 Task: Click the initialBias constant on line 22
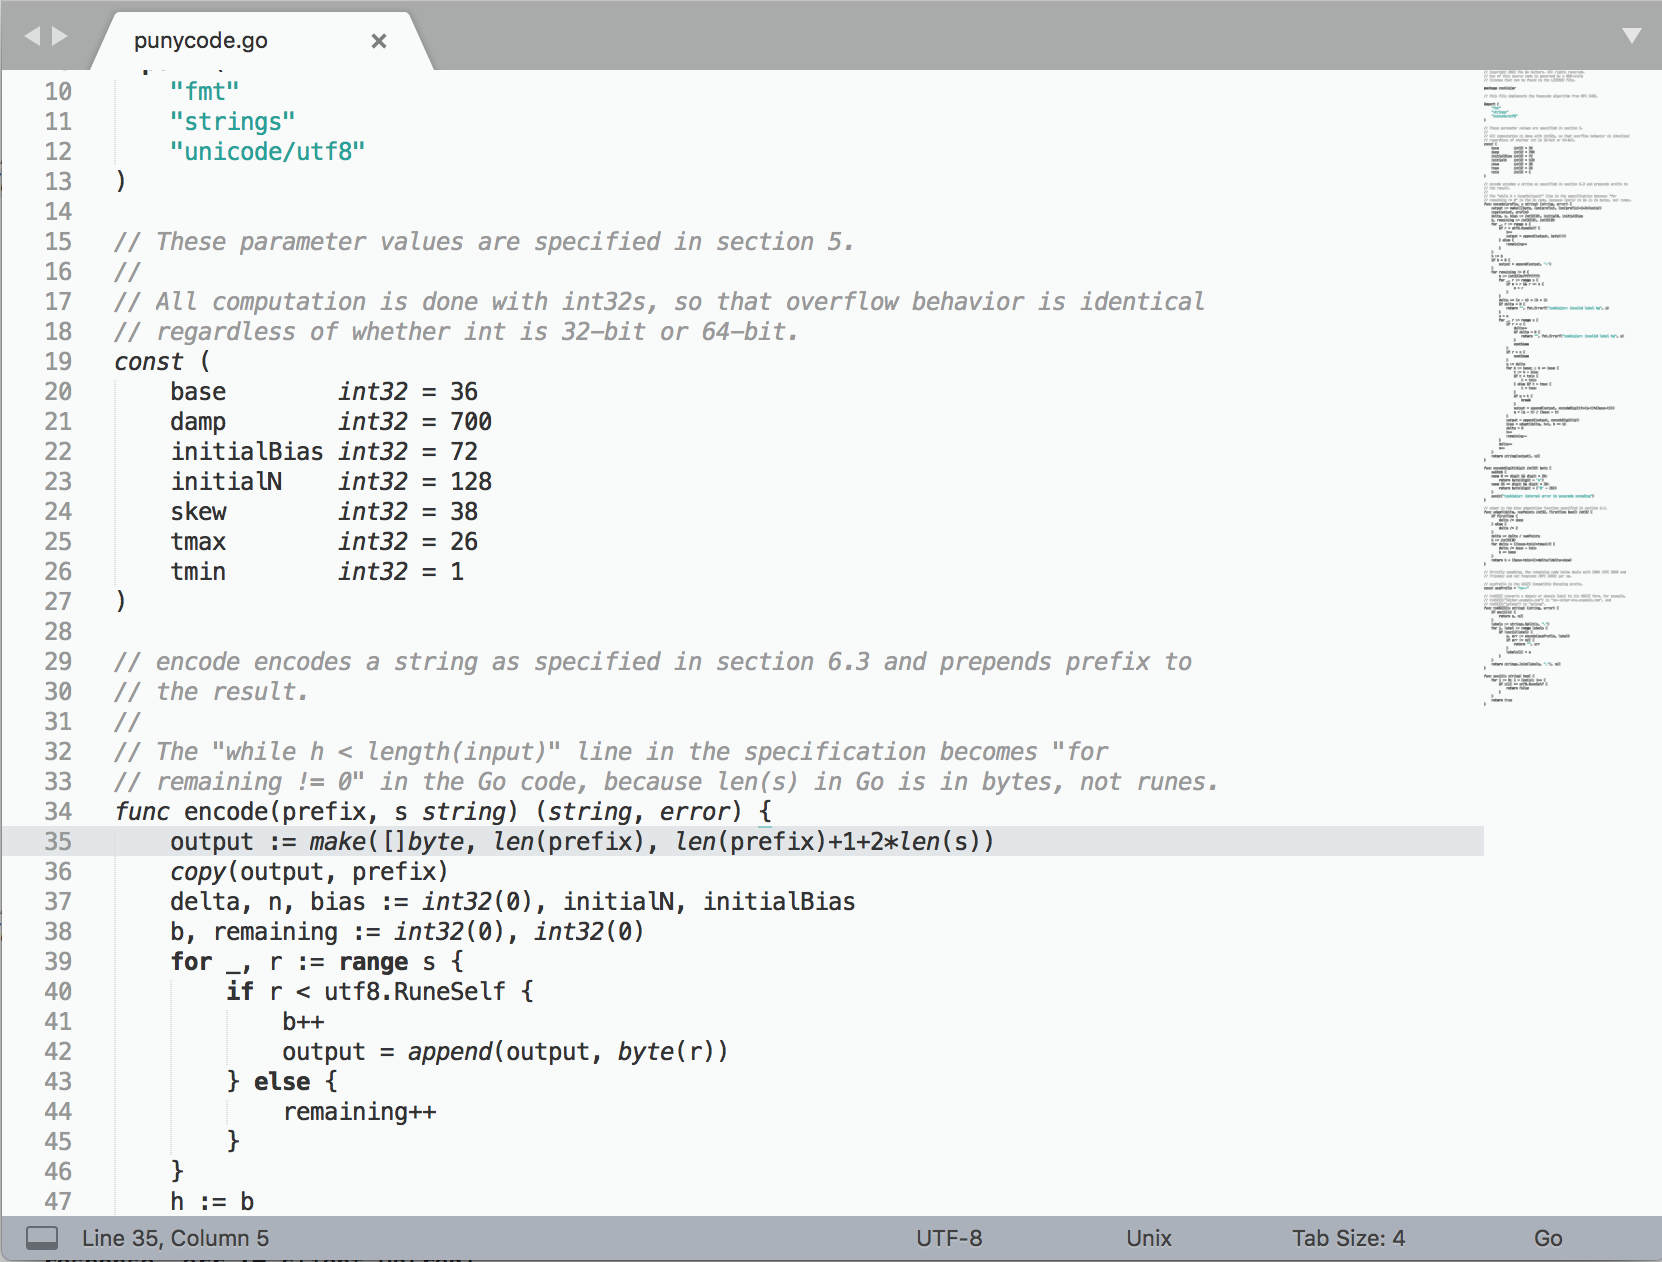[247, 452]
